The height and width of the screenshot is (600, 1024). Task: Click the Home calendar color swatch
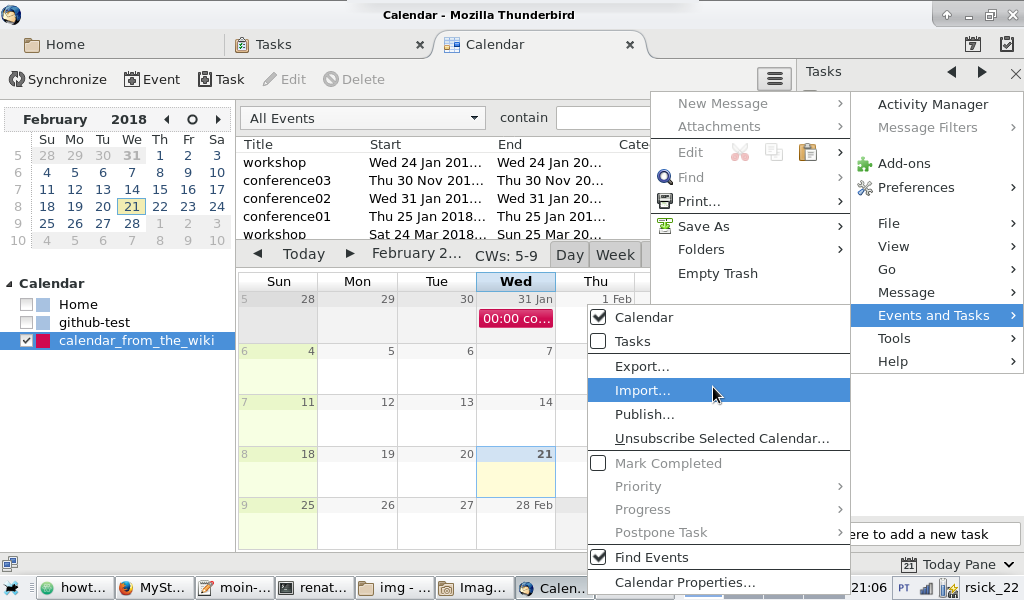[43, 304]
